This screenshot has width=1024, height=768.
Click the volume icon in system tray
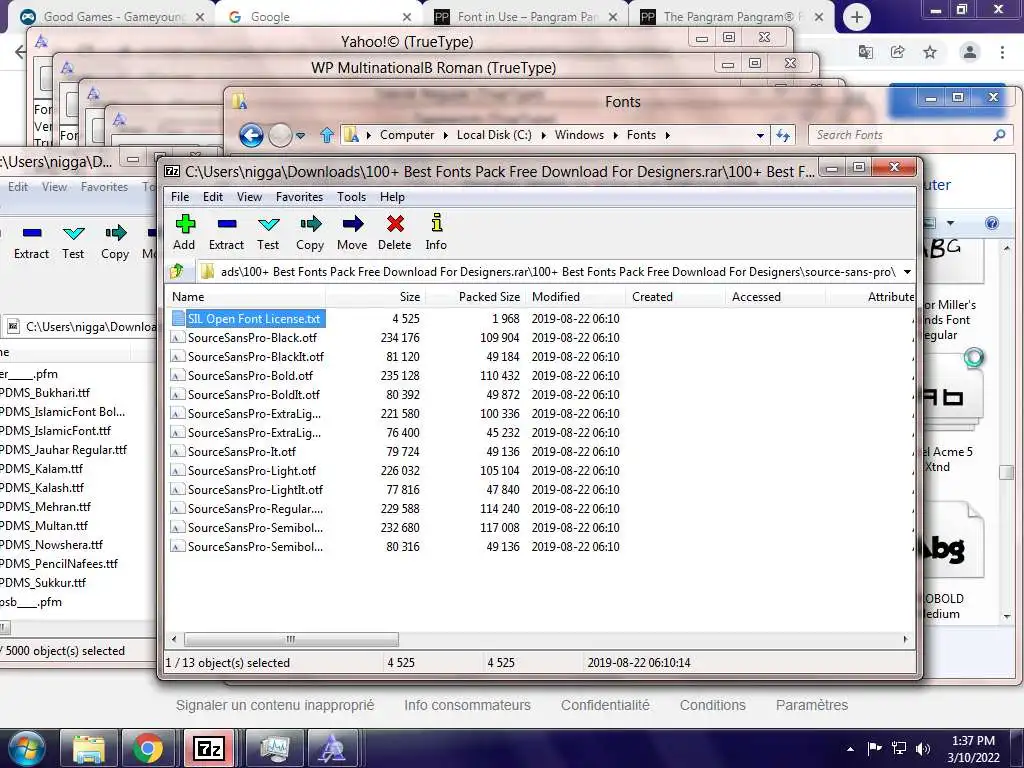coord(923,748)
